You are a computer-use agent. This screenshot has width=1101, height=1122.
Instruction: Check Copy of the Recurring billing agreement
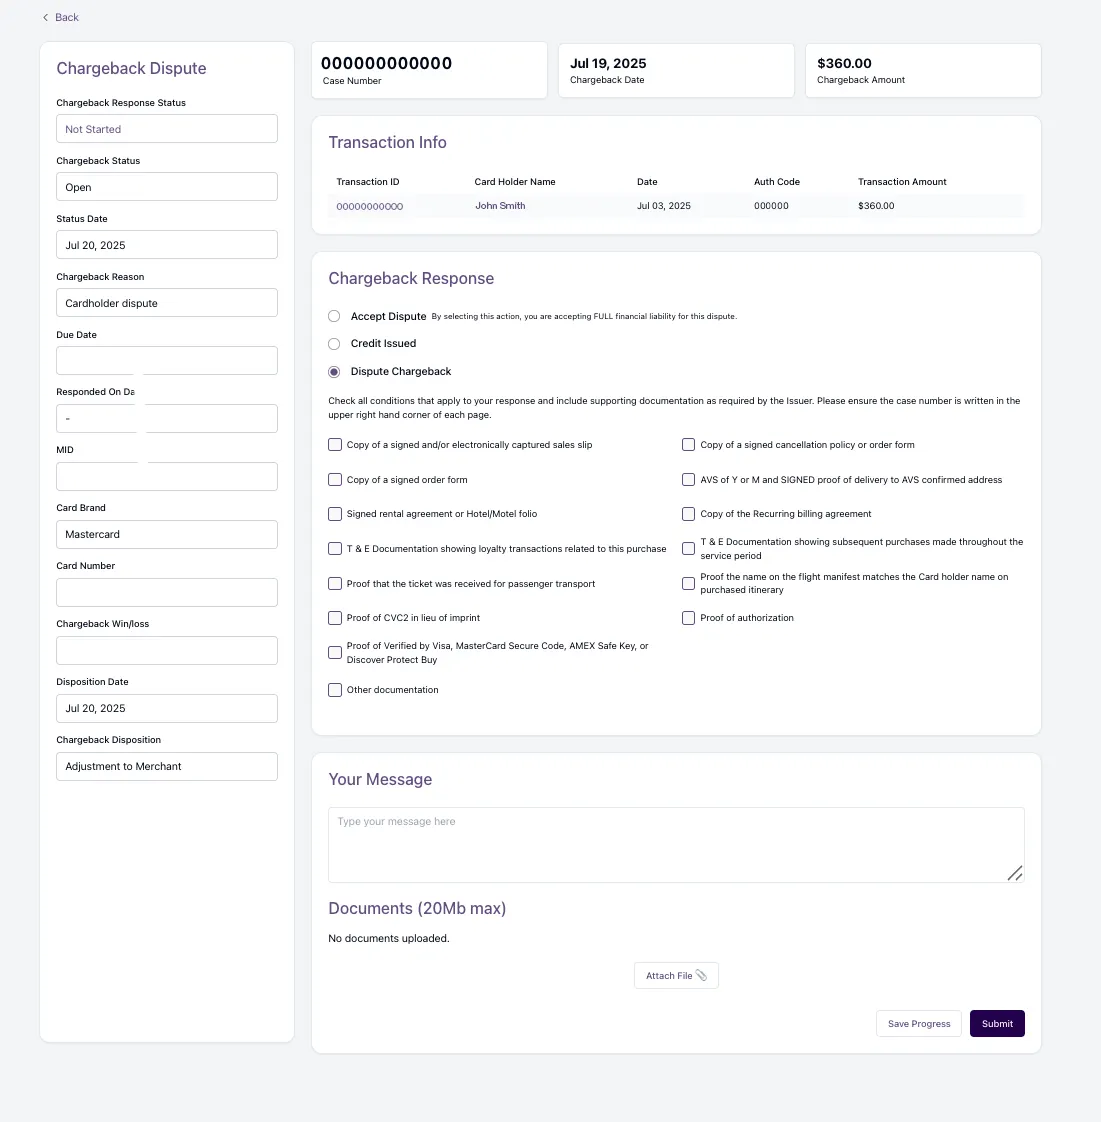688,514
